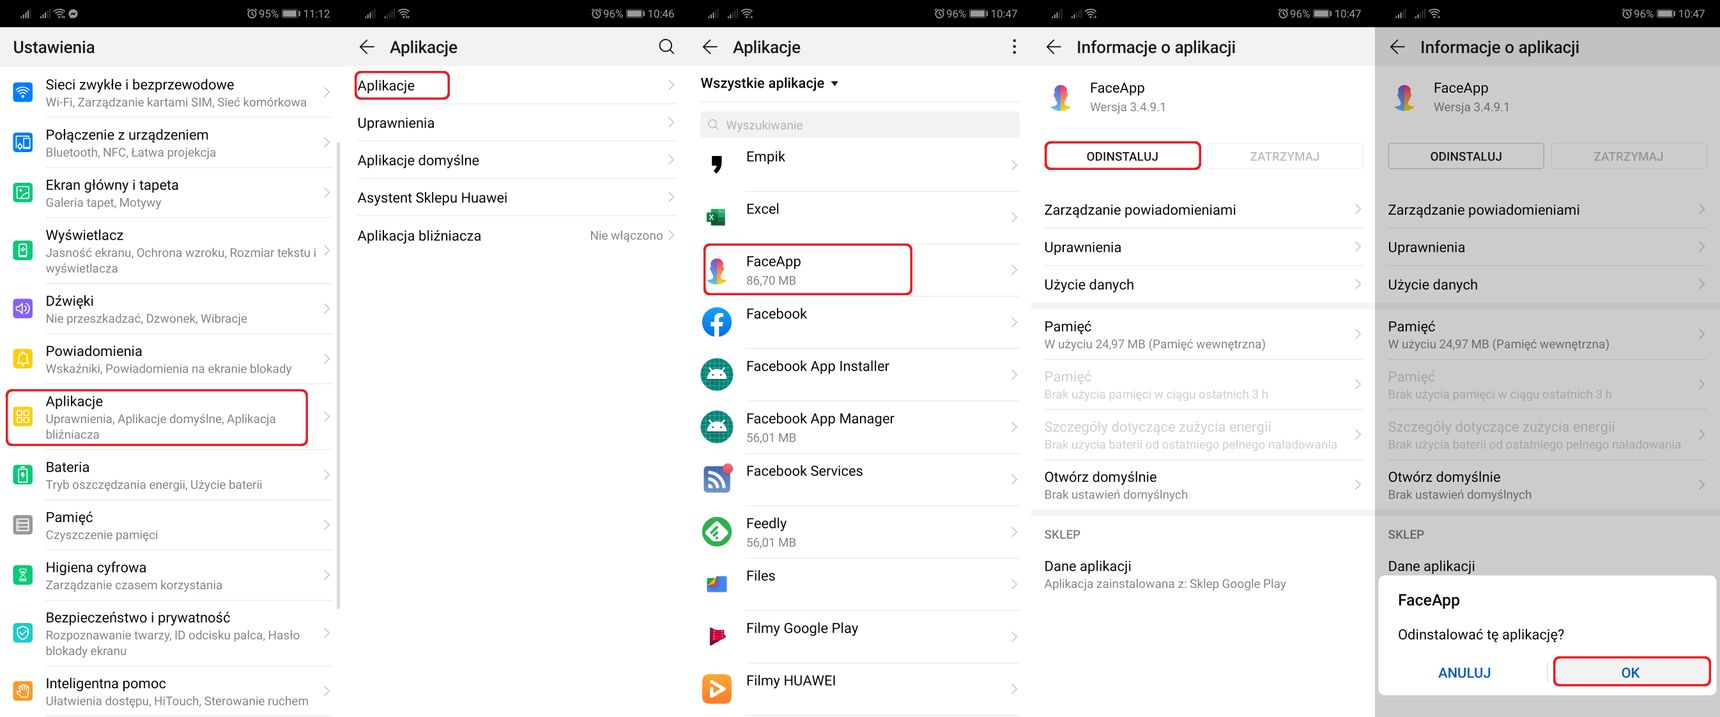Tap the Facebook app icon
This screenshot has width=1720, height=717.
(x=716, y=322)
